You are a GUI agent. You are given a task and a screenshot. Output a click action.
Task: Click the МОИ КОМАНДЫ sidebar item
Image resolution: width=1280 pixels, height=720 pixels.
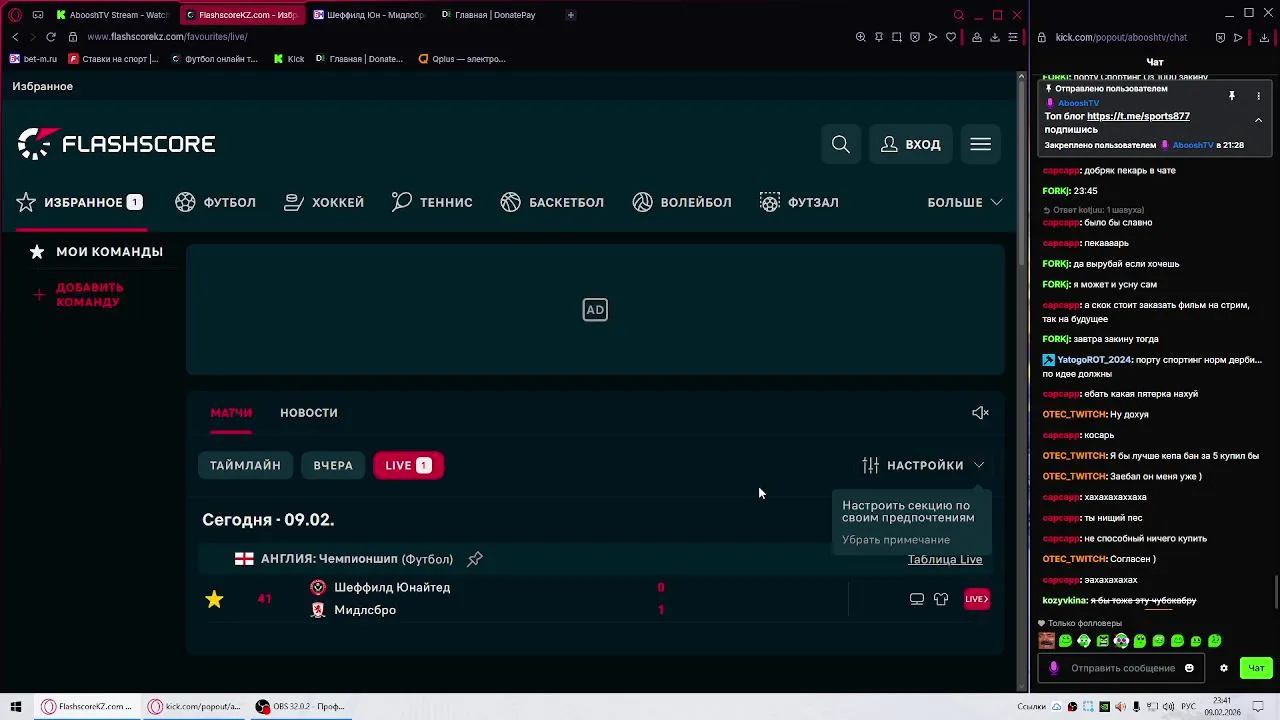click(x=96, y=252)
